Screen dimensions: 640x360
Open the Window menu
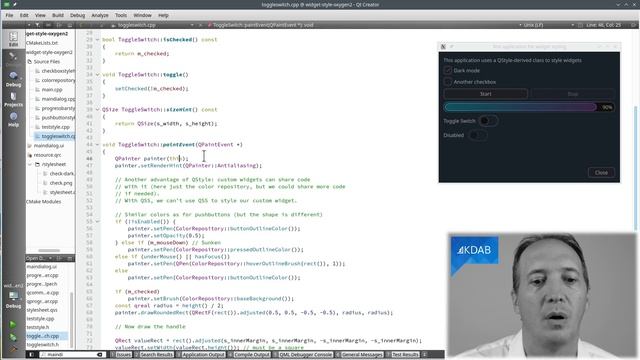(142, 15)
